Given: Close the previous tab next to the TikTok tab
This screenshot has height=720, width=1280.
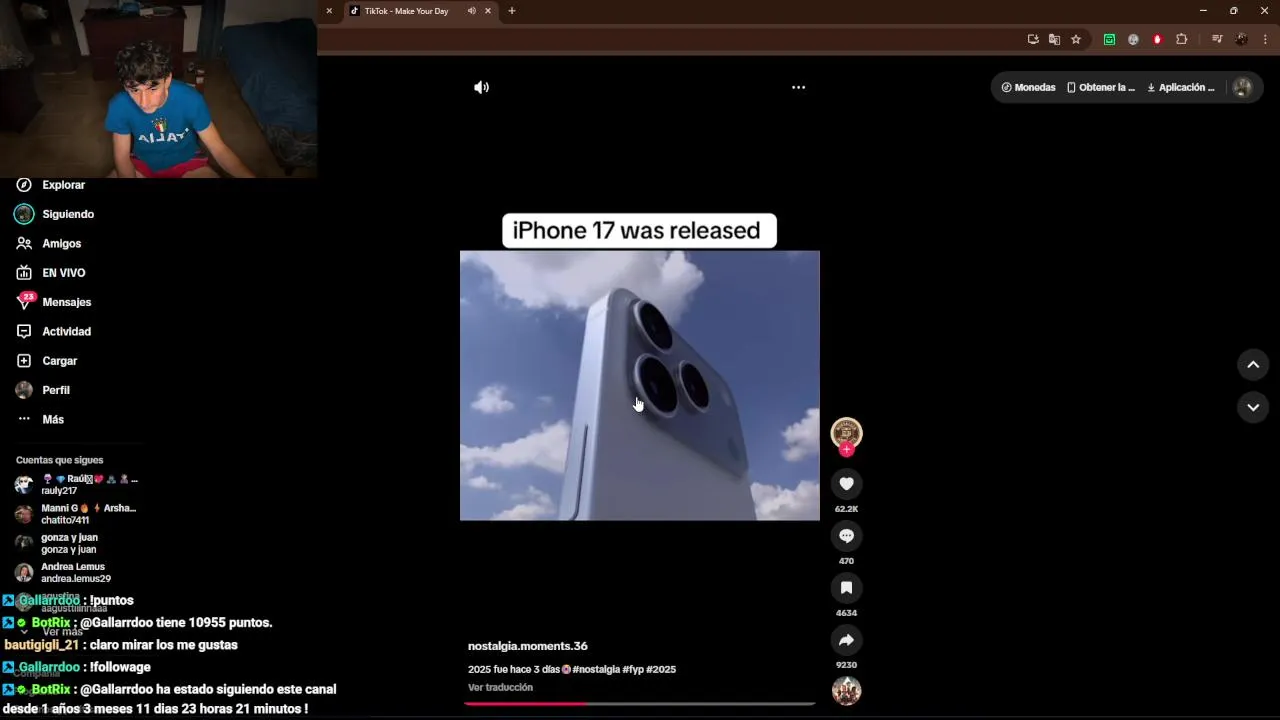Looking at the screenshot, I should (329, 11).
